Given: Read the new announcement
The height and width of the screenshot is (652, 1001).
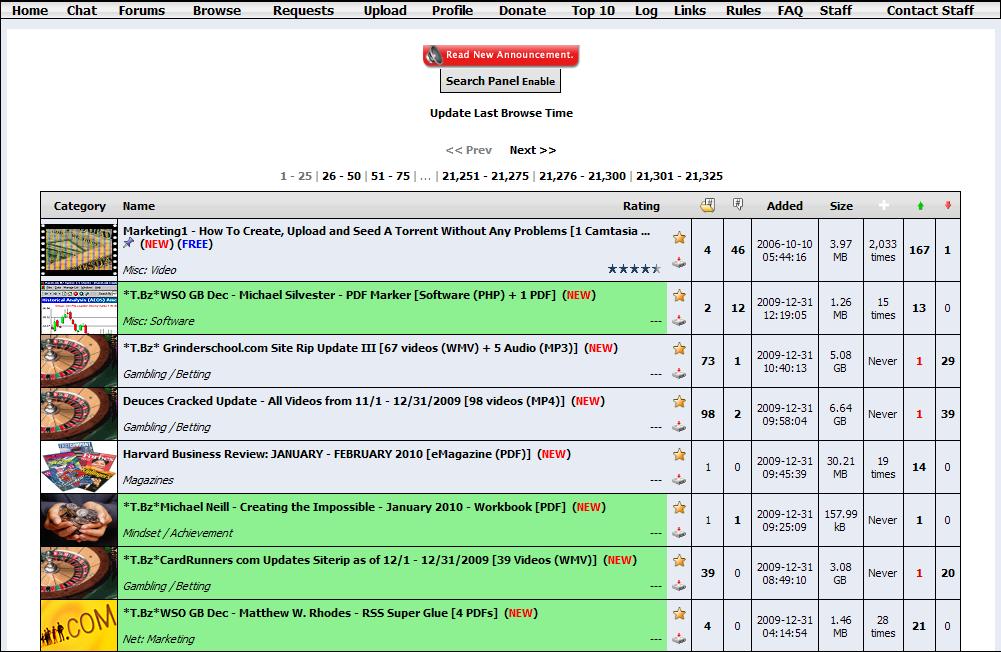Looking at the screenshot, I should [x=501, y=56].
